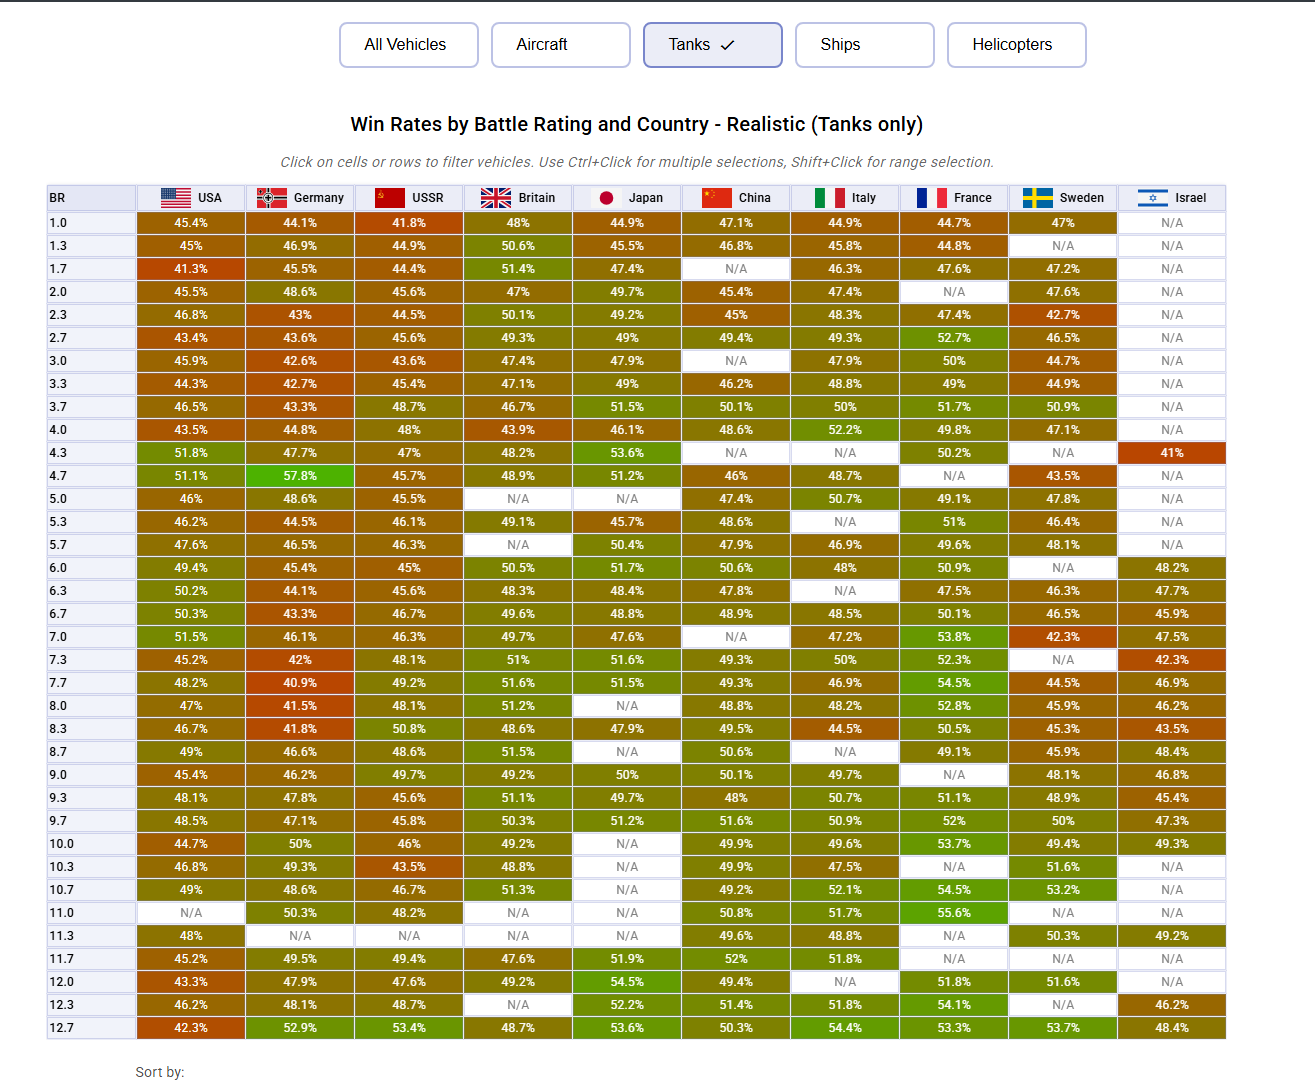The width and height of the screenshot is (1315, 1081).
Task: Click the BR column header
Action: coord(92,198)
